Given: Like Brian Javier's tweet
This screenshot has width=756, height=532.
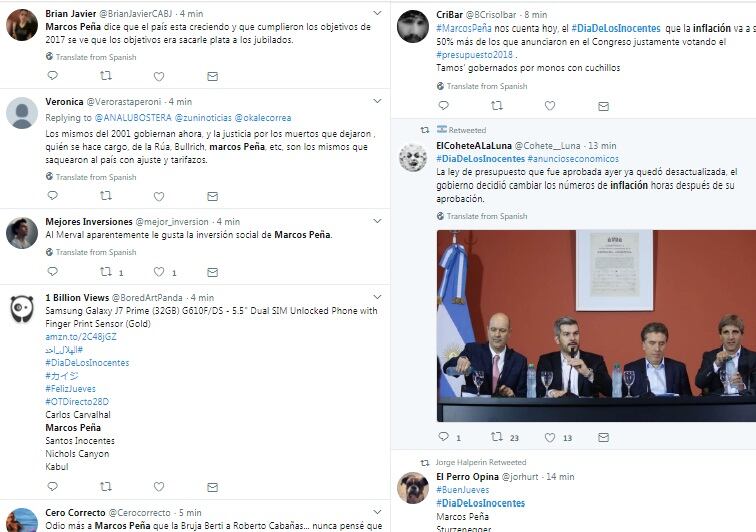Looking at the screenshot, I should [159, 76].
